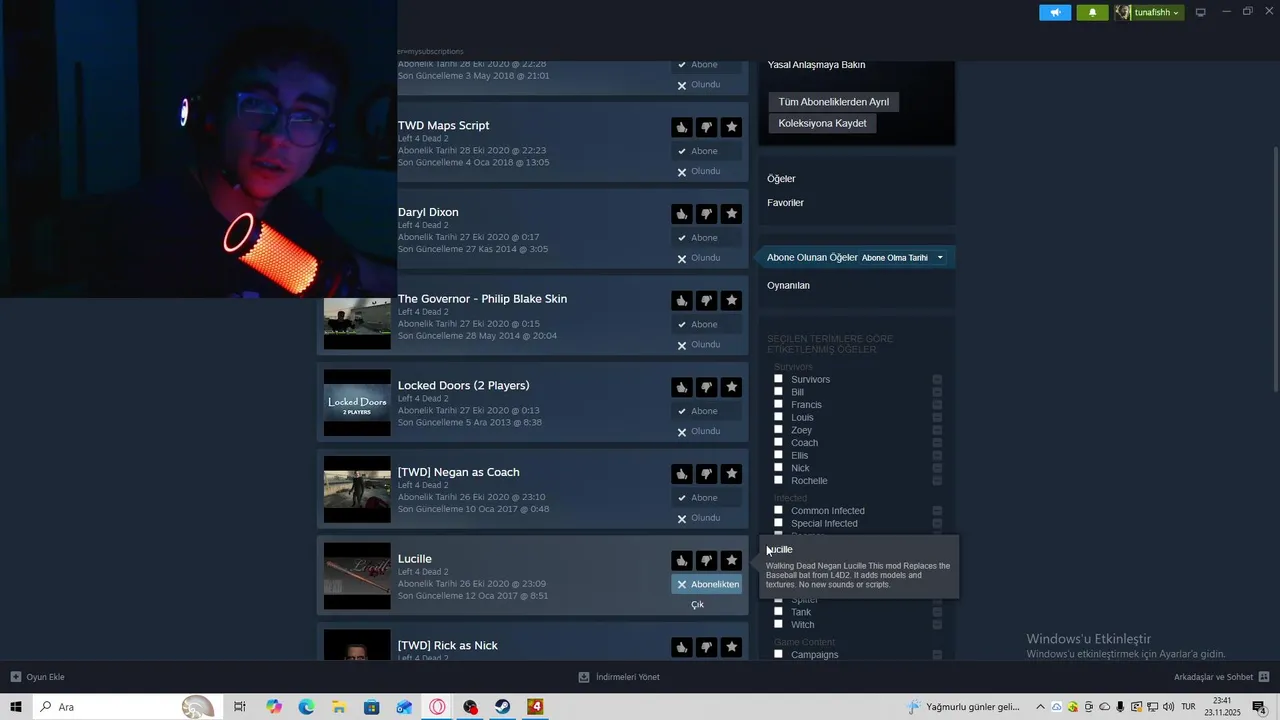The image size is (1280, 720).
Task: Thumbs down [TWD] Rick as Nick
Action: click(706, 647)
